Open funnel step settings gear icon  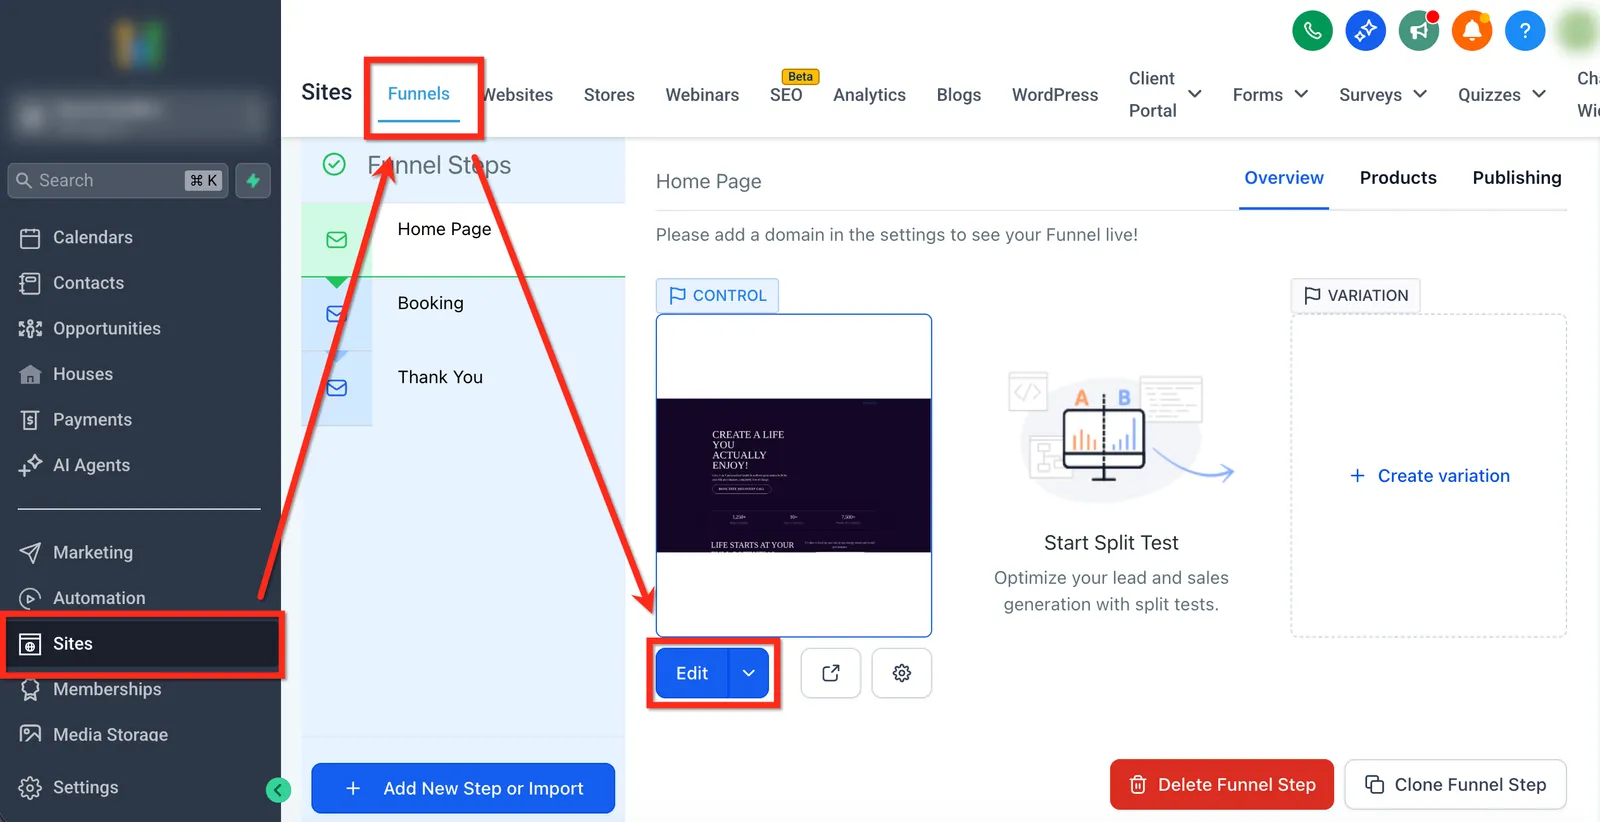click(x=901, y=673)
